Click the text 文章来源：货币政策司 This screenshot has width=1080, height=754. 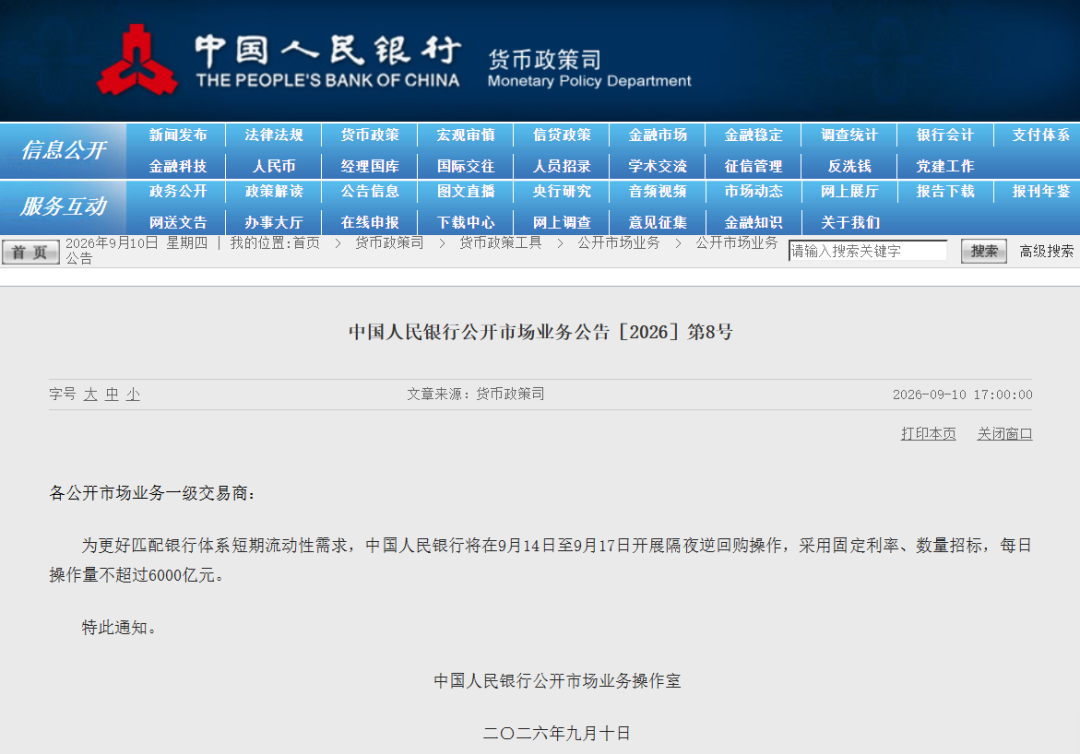pyautogui.click(x=475, y=394)
